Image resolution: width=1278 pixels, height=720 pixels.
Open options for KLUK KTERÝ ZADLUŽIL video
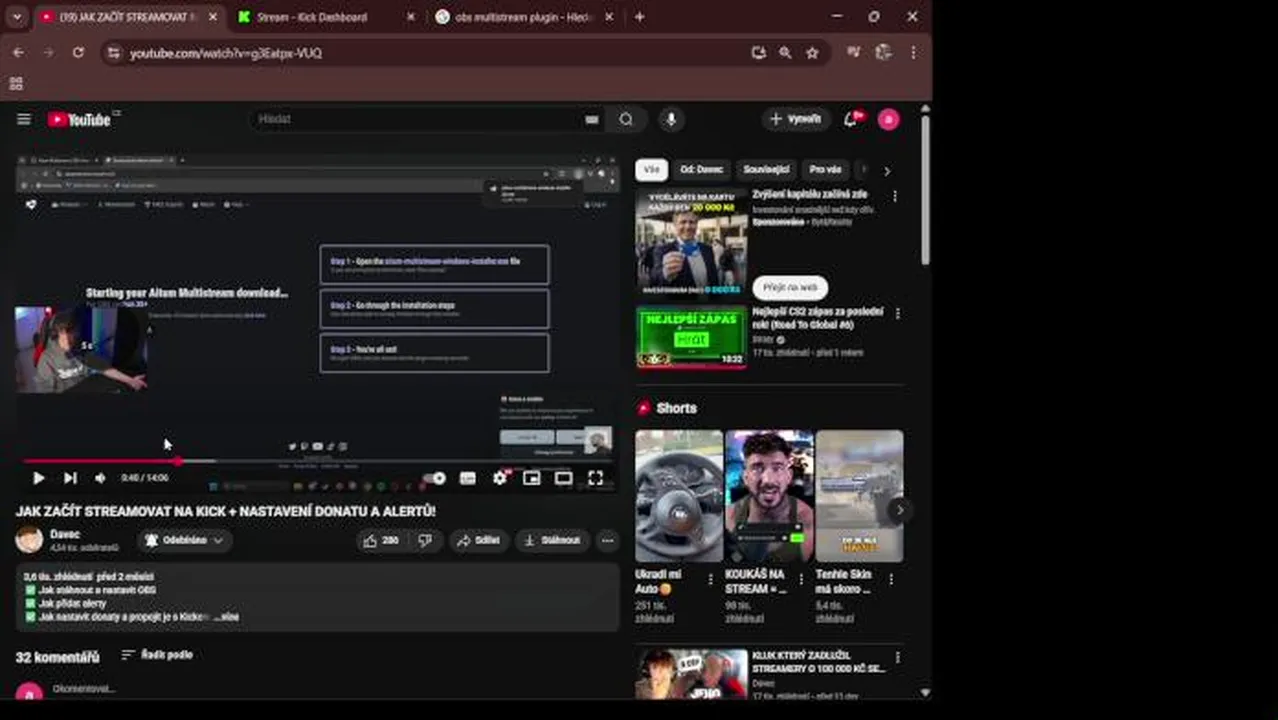(x=897, y=657)
